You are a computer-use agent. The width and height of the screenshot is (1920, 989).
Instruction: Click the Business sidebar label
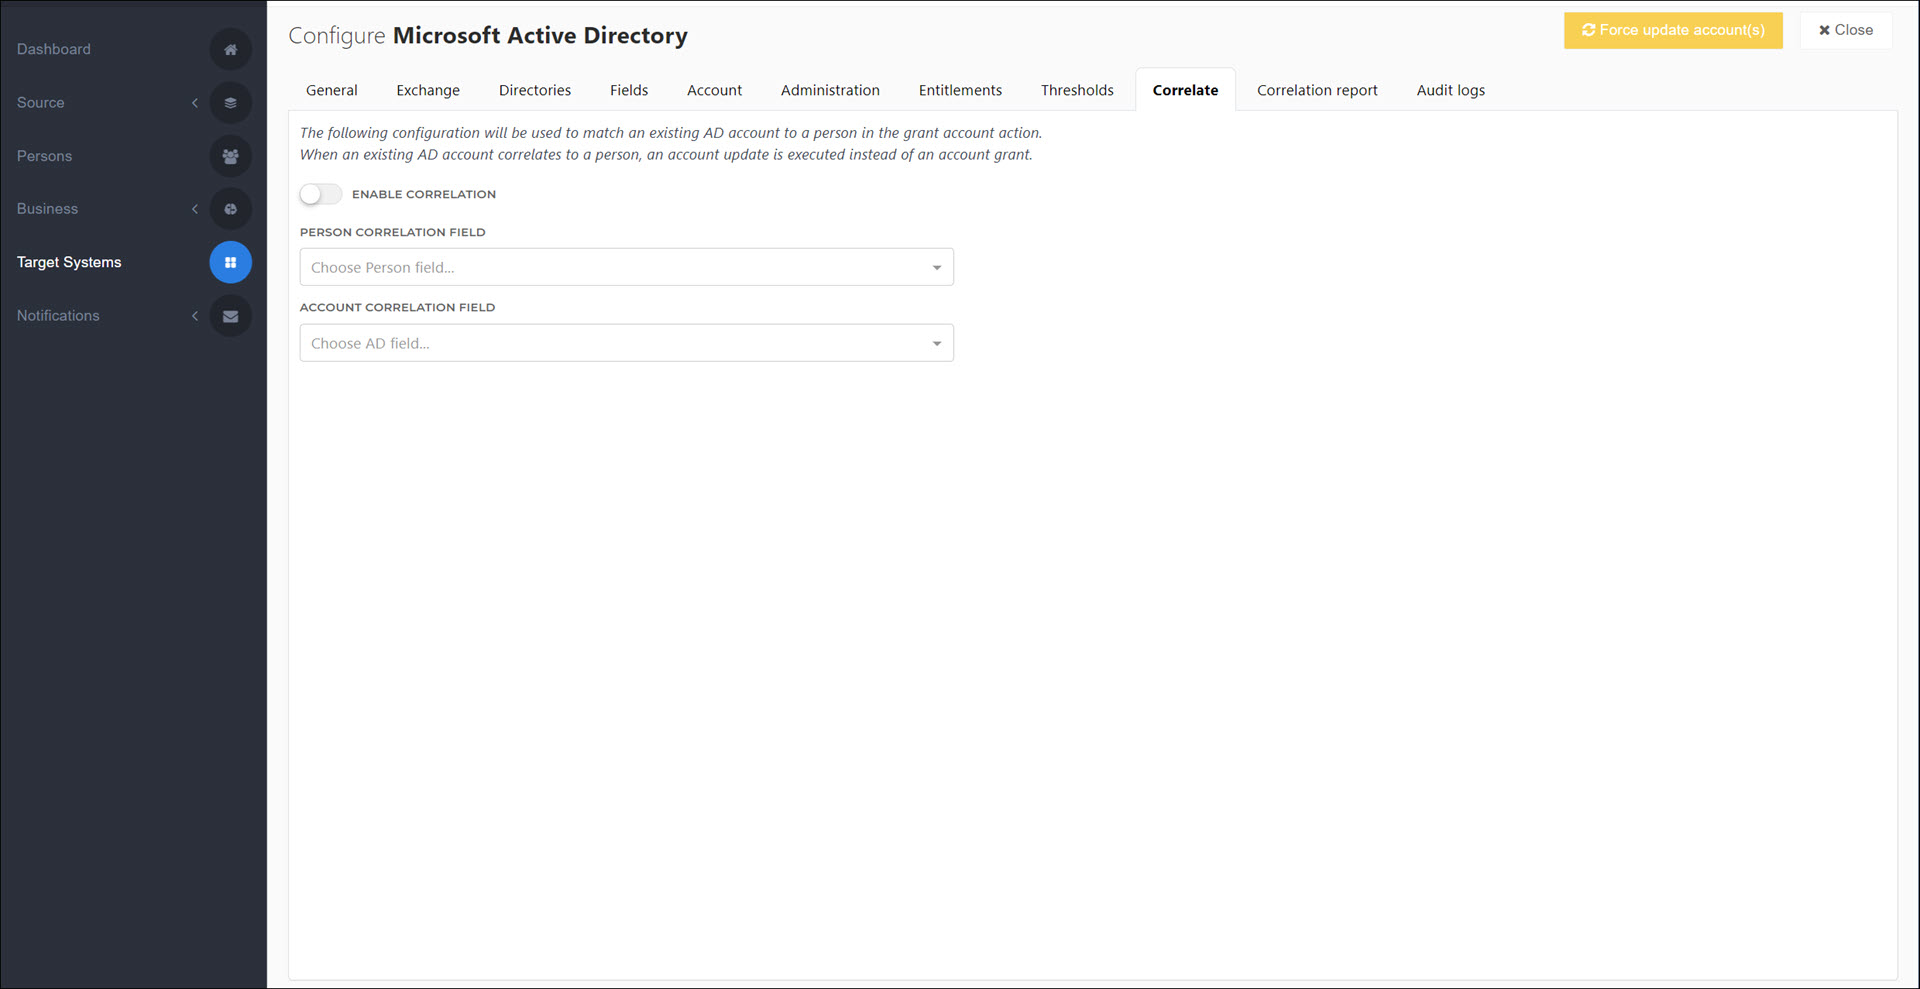[47, 209]
